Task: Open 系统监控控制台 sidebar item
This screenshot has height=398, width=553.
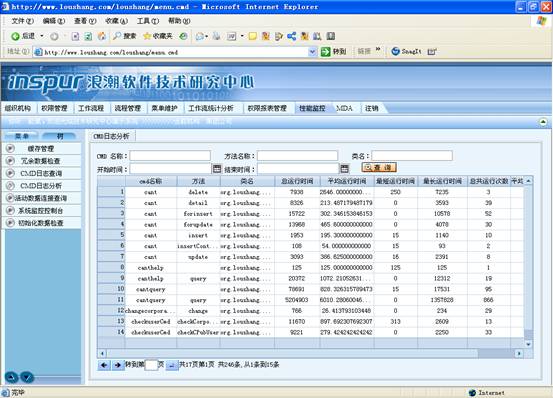Action: 41,211
